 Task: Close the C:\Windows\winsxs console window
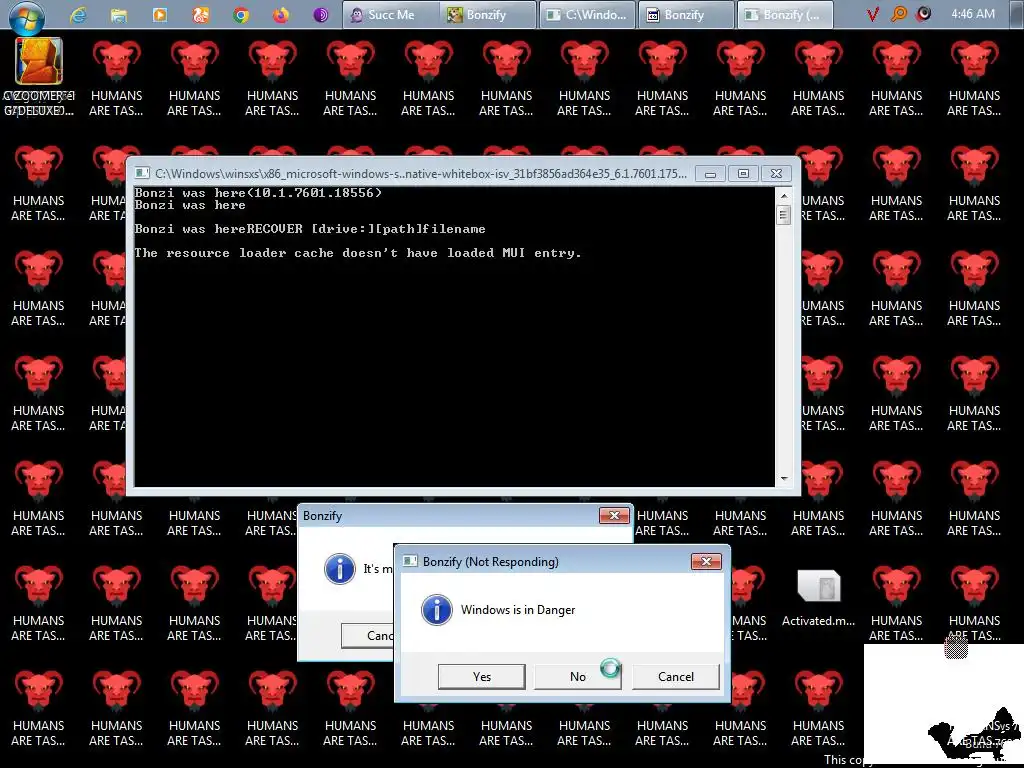776,174
